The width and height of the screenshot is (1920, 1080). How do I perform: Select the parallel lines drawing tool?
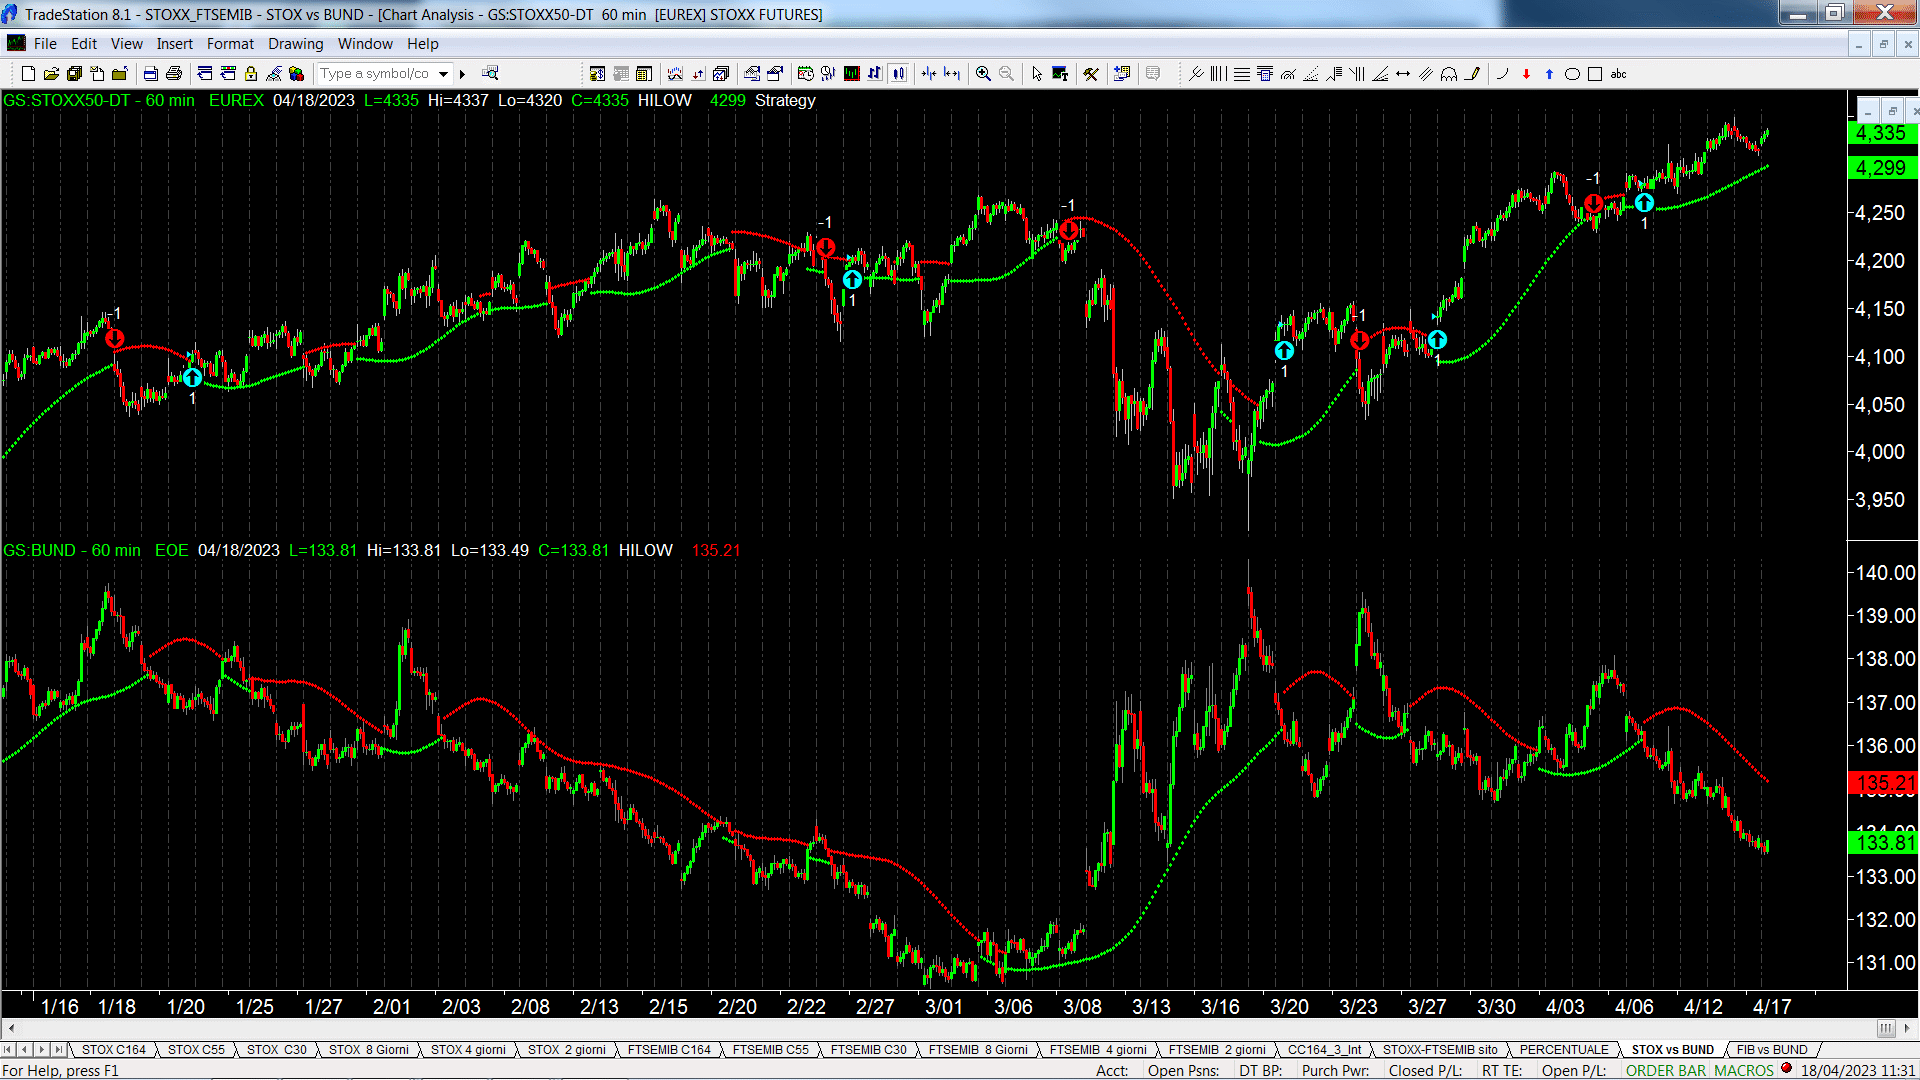1426,74
